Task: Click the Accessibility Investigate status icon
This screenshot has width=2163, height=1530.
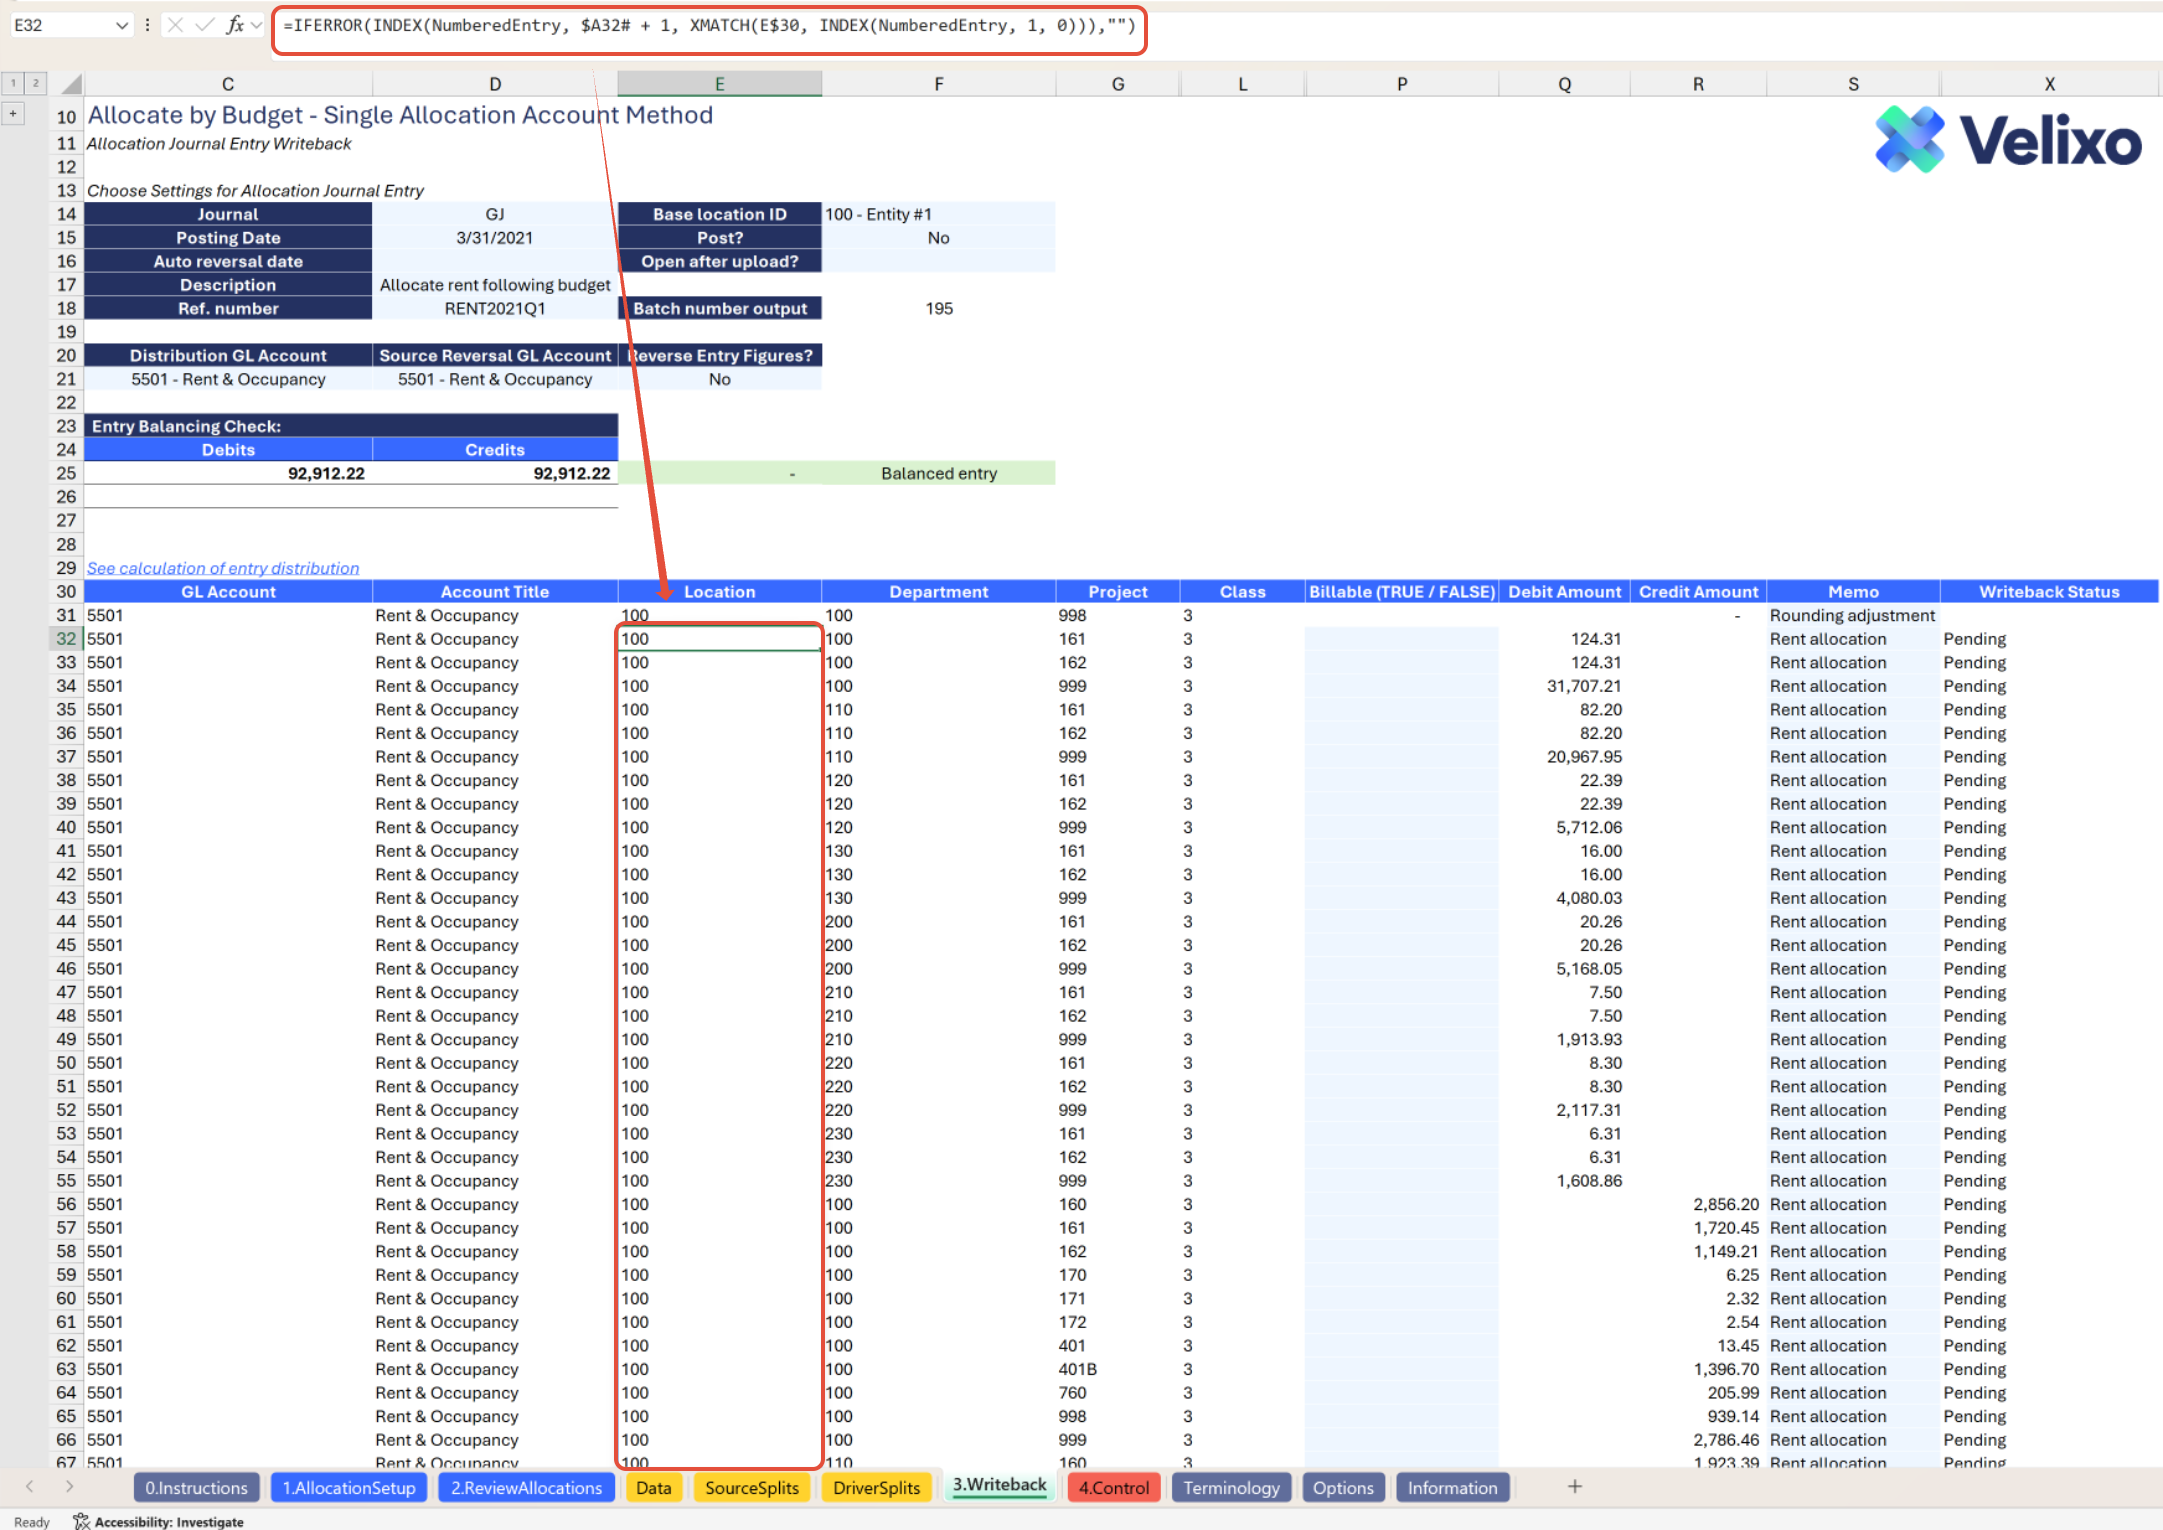Action: [x=82, y=1521]
